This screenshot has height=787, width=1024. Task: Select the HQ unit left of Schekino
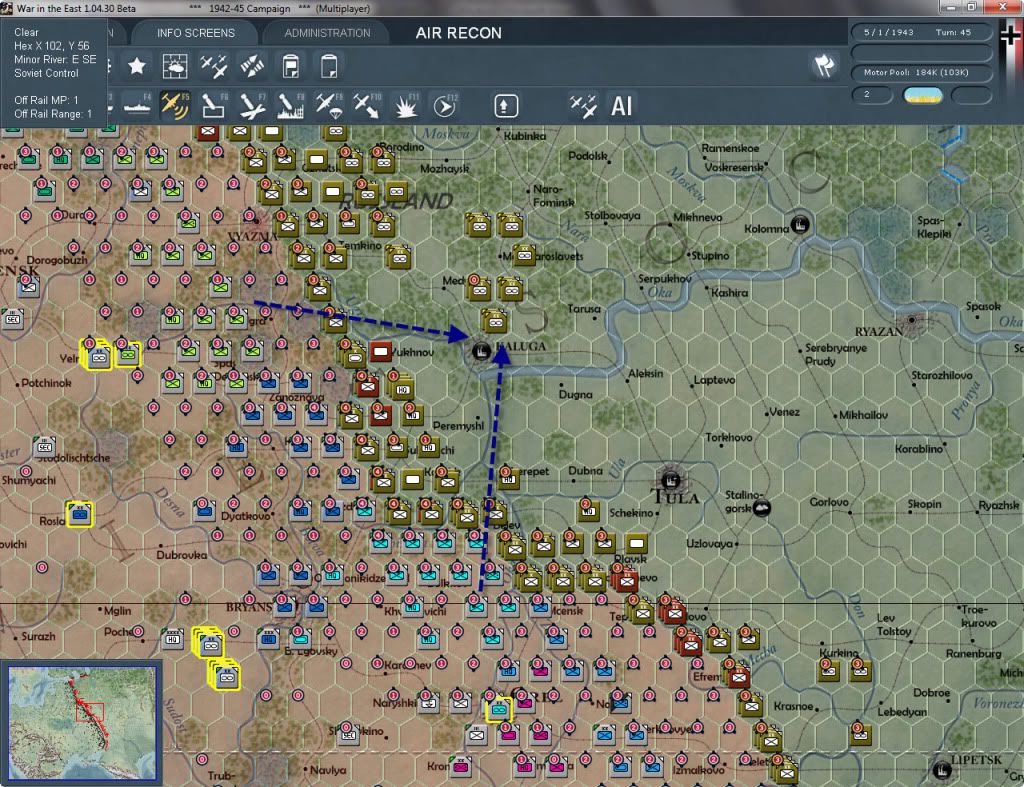point(588,510)
